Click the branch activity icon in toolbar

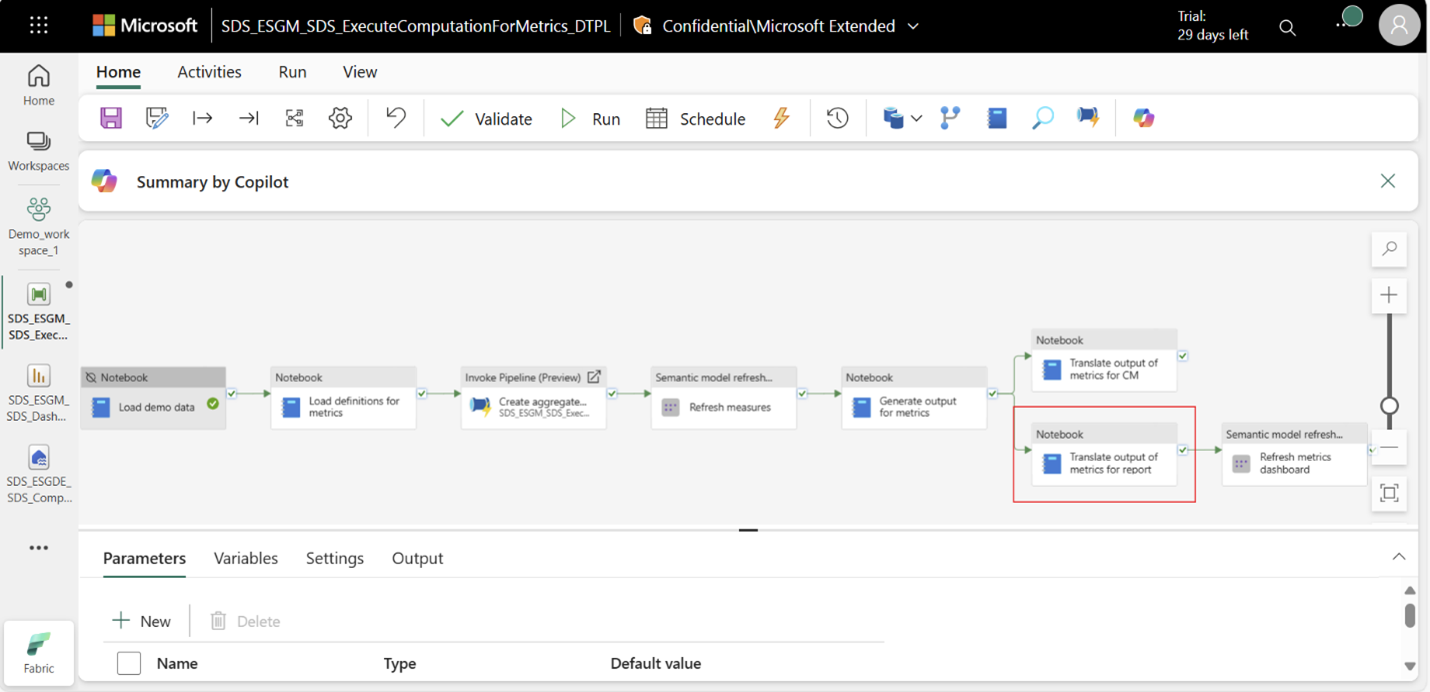[950, 118]
